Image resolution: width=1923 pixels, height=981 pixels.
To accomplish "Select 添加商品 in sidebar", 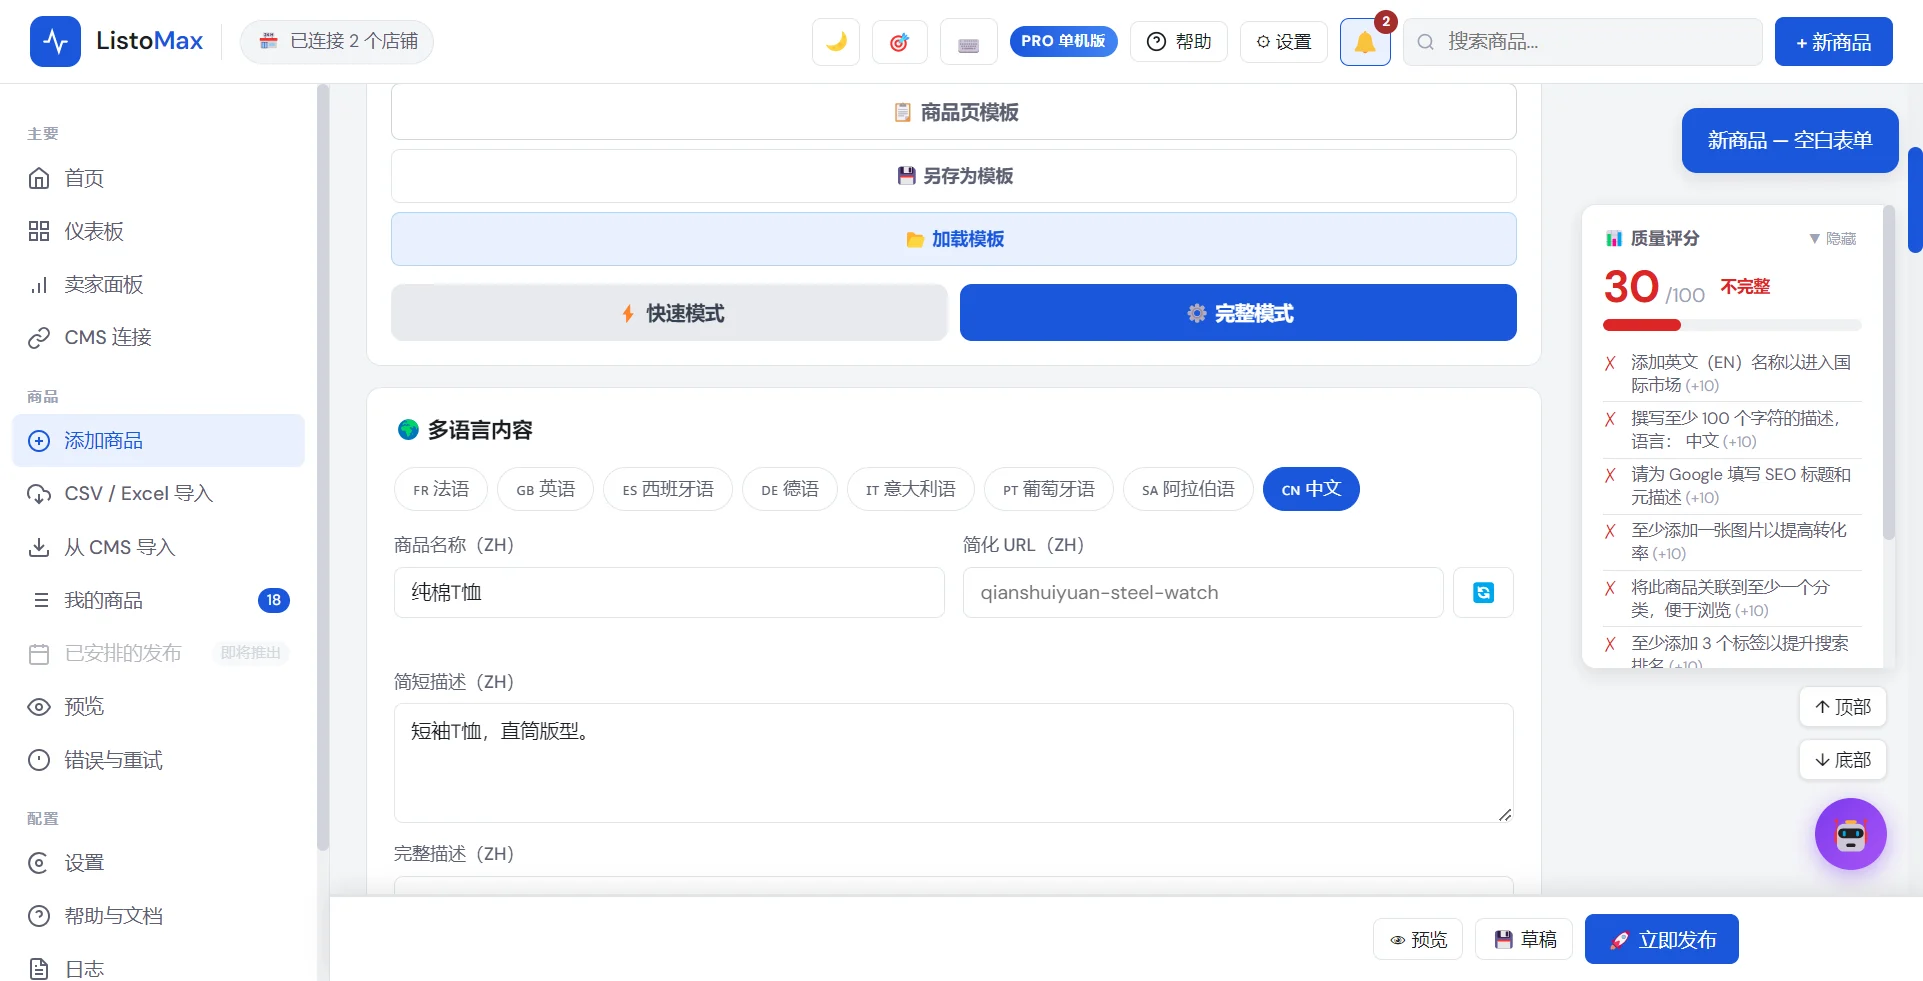I will point(158,440).
